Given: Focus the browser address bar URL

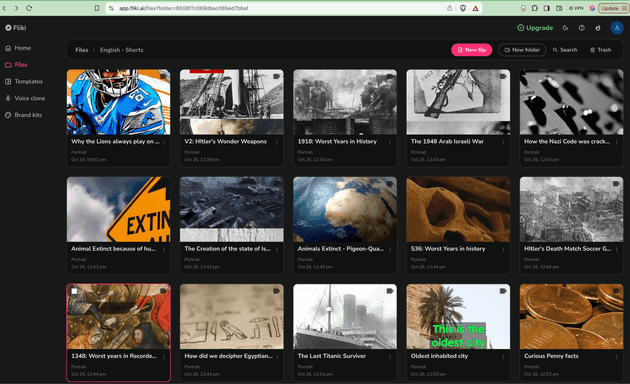Looking at the screenshot, I should click(x=184, y=8).
